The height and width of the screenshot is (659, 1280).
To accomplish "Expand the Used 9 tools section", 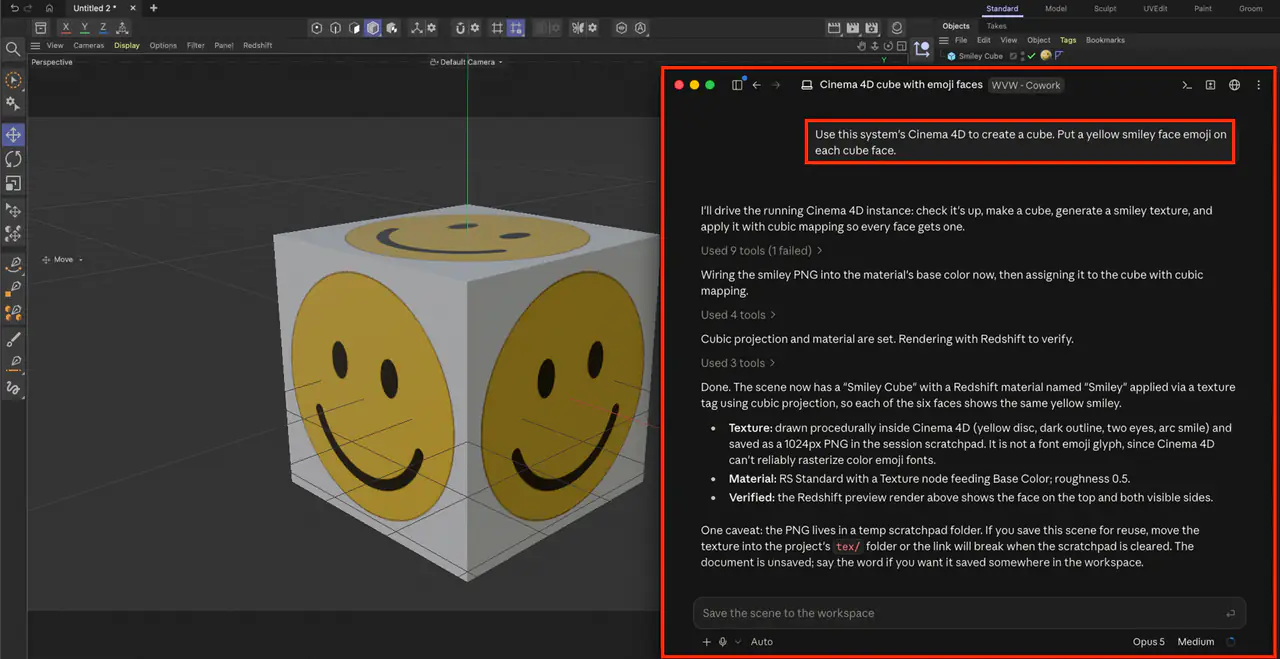I will tap(762, 251).
